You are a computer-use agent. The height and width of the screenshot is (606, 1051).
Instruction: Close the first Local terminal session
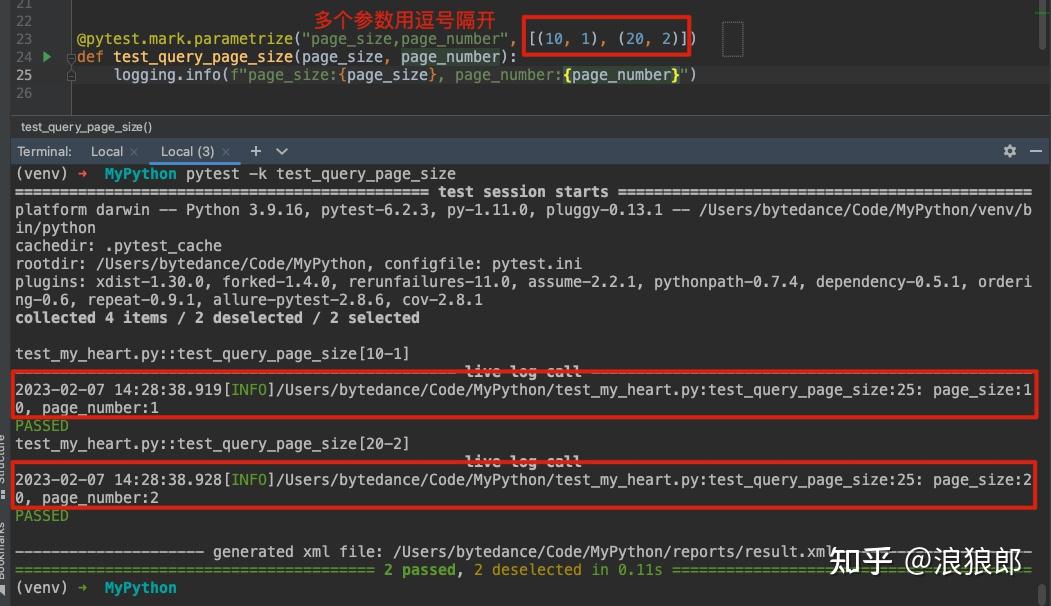[135, 151]
